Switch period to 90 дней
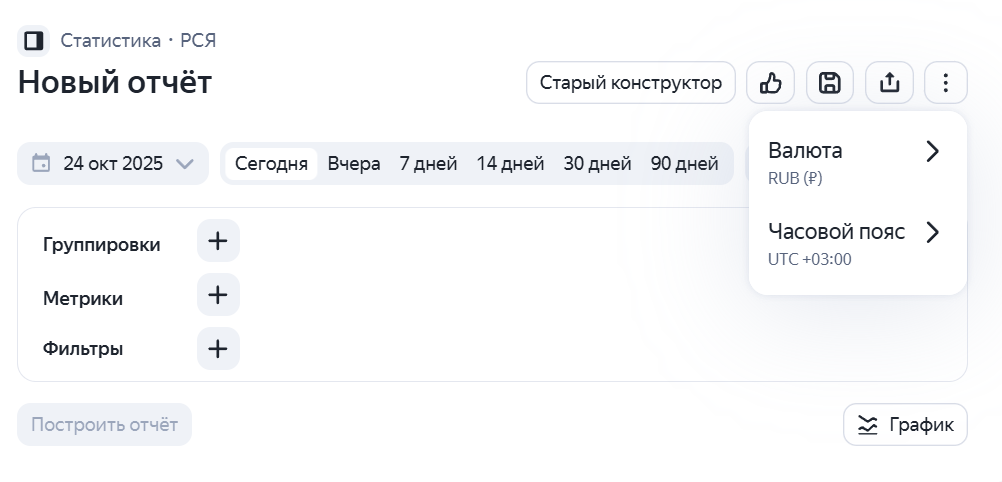Viewport: 1002px width, 482px height. 684,164
